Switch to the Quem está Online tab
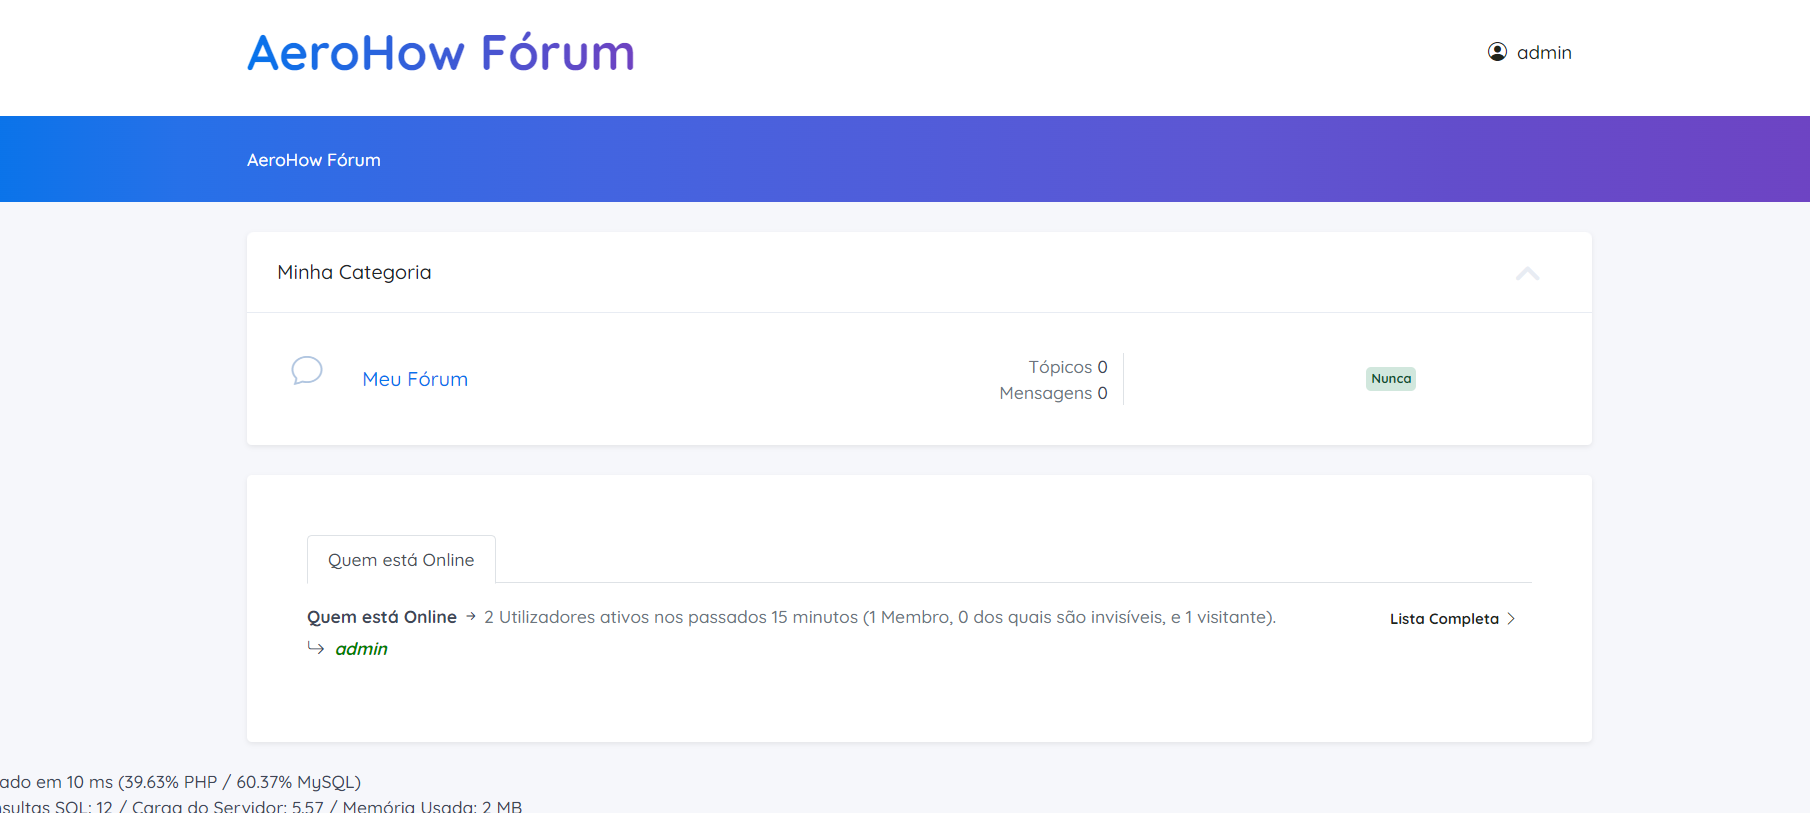Image resolution: width=1810 pixels, height=813 pixels. (401, 560)
